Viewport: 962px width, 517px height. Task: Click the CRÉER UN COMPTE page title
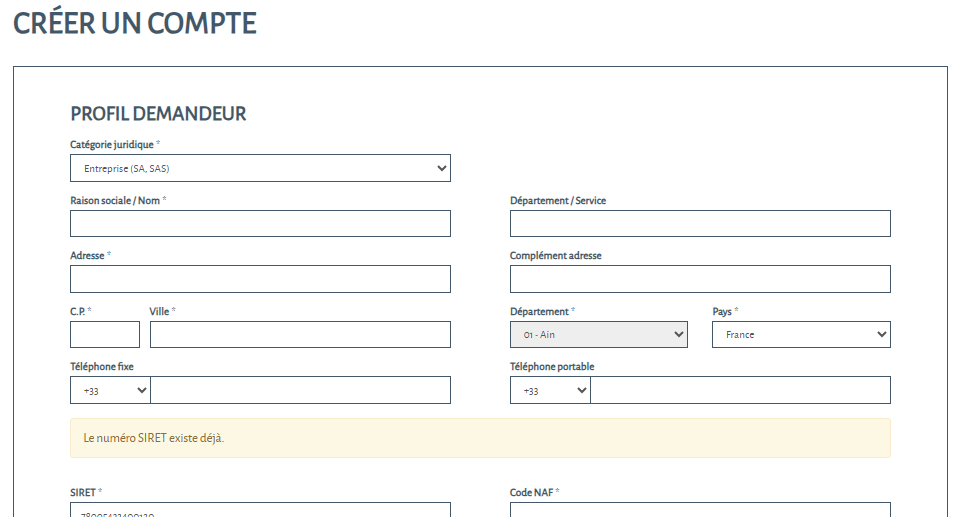click(x=135, y=24)
